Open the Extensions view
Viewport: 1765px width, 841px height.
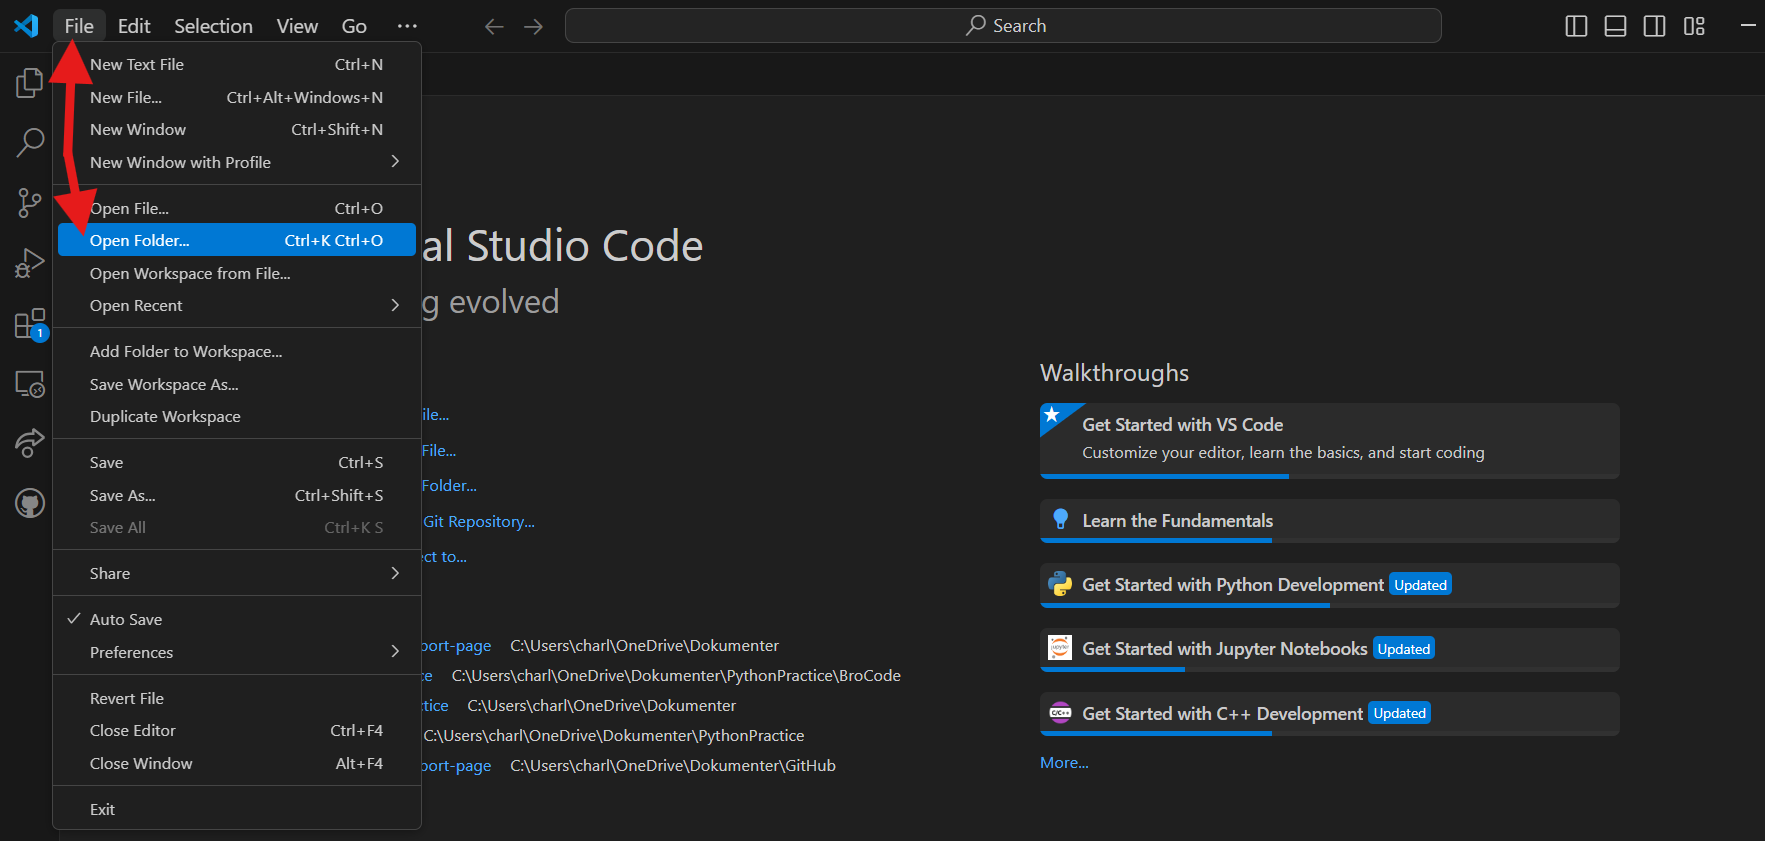point(30,324)
